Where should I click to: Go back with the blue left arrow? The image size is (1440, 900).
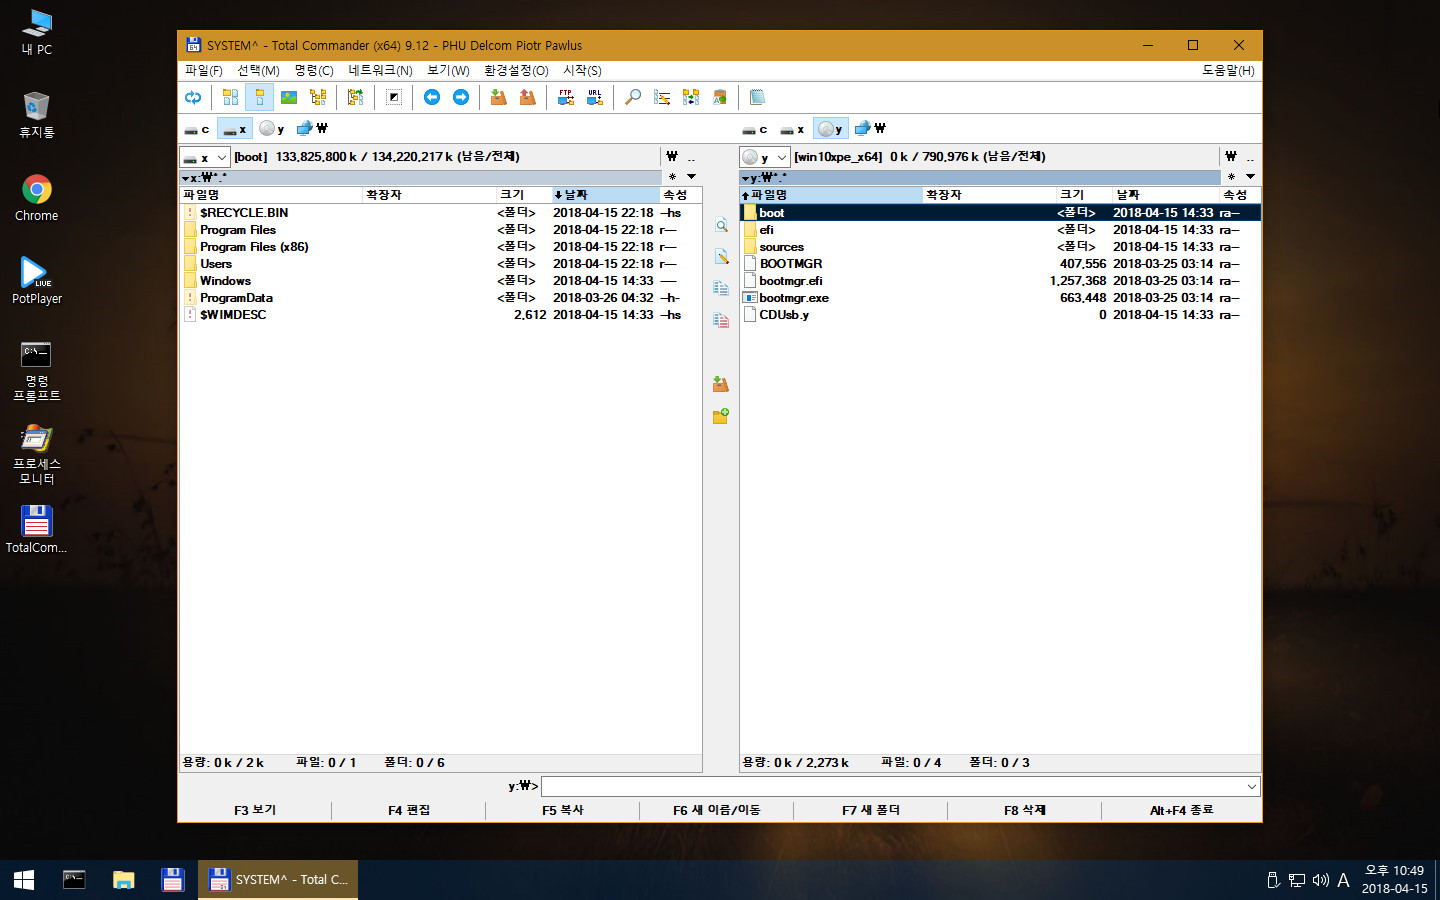[x=432, y=97]
